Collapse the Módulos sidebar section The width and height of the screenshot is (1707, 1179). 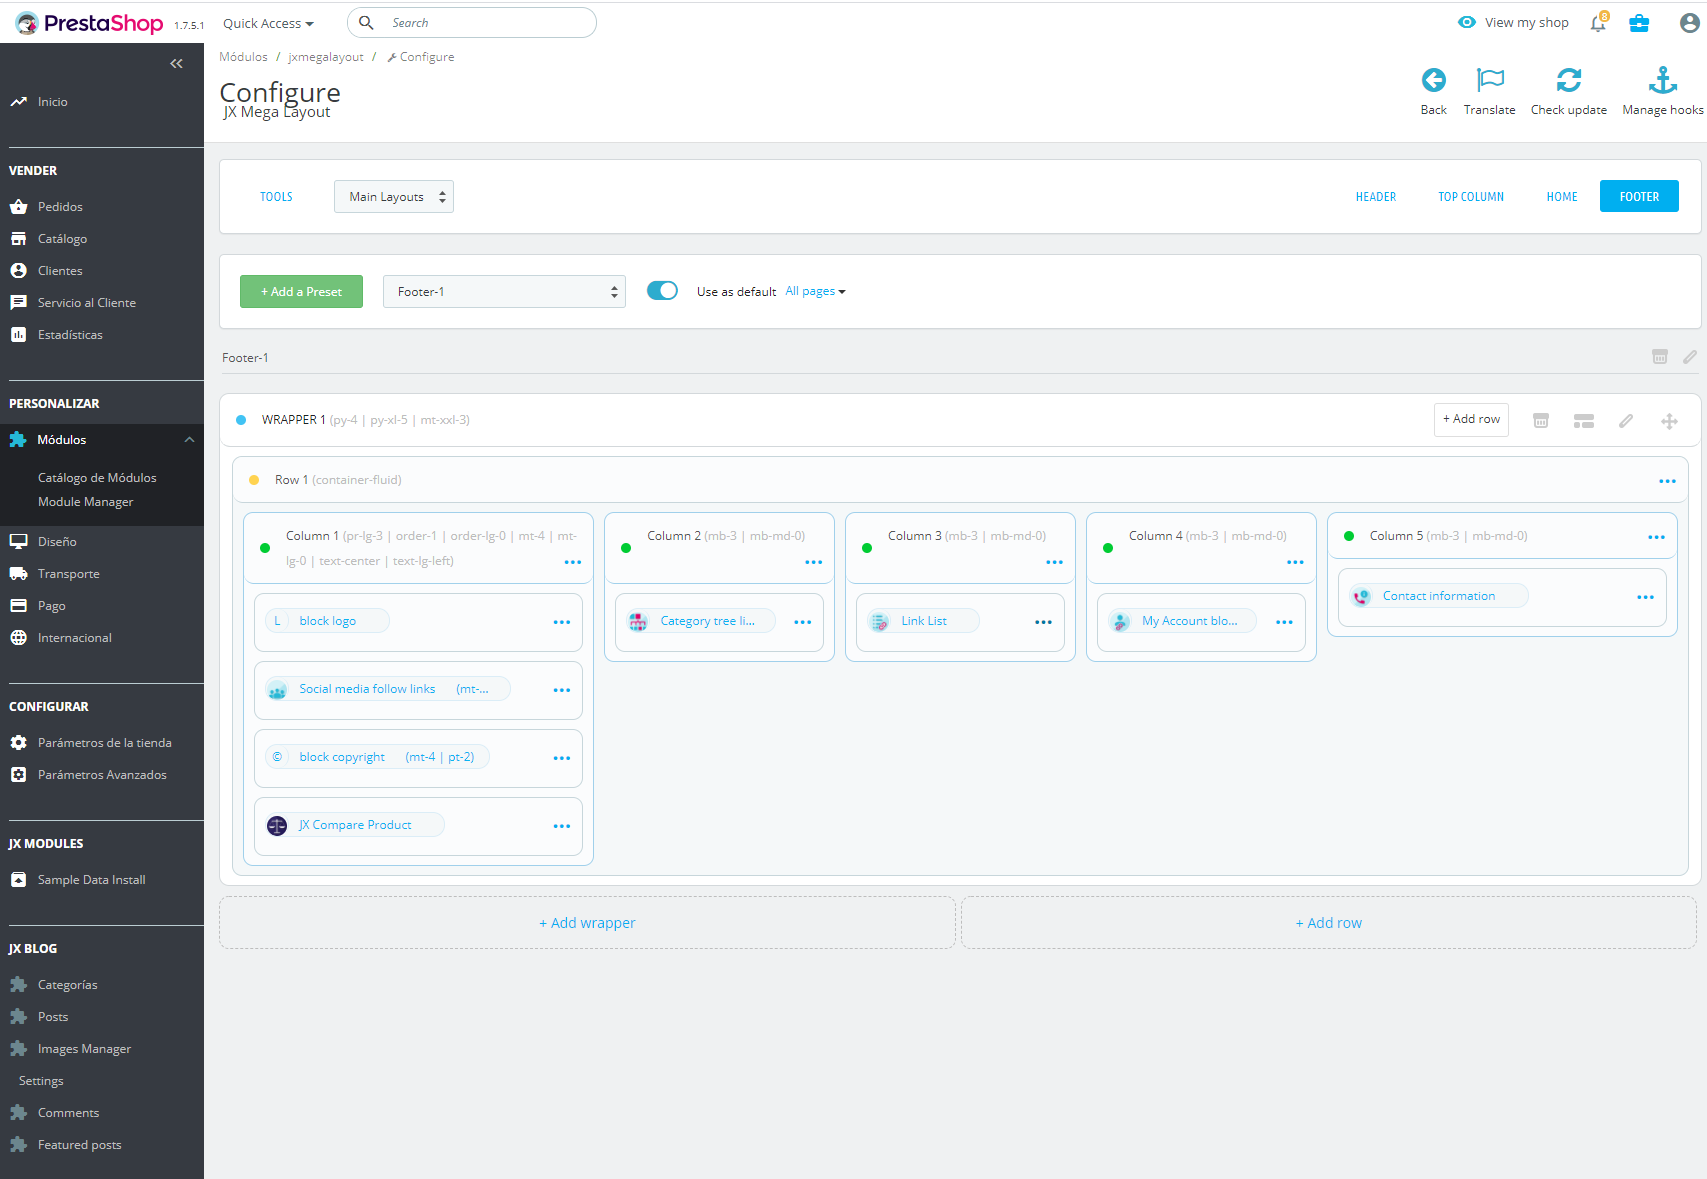[189, 440]
